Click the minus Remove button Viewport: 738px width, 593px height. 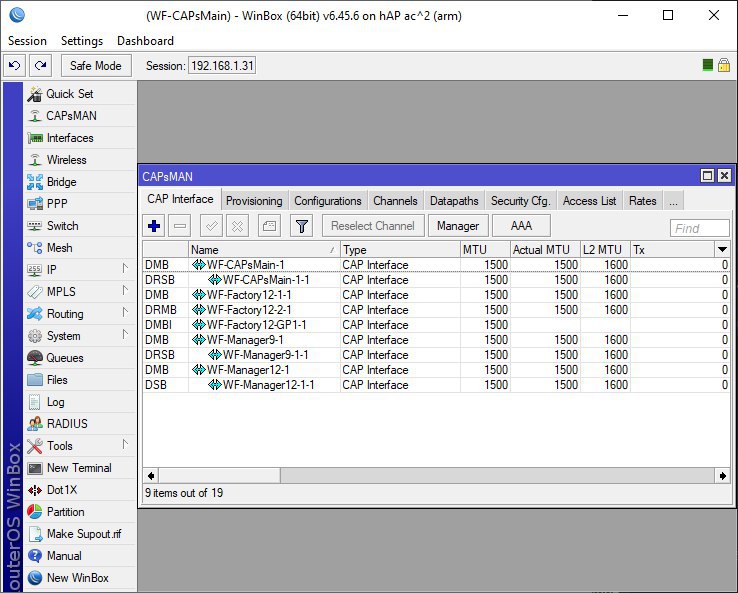coord(180,226)
